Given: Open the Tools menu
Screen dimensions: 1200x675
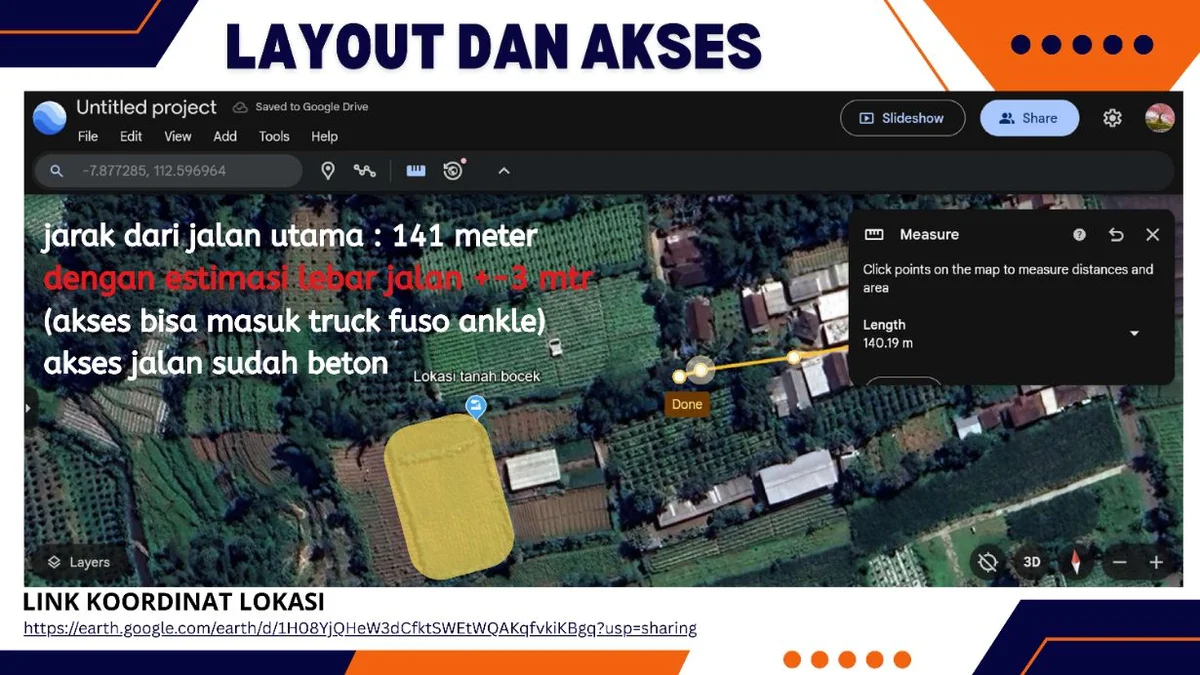Looking at the screenshot, I should pos(274,136).
